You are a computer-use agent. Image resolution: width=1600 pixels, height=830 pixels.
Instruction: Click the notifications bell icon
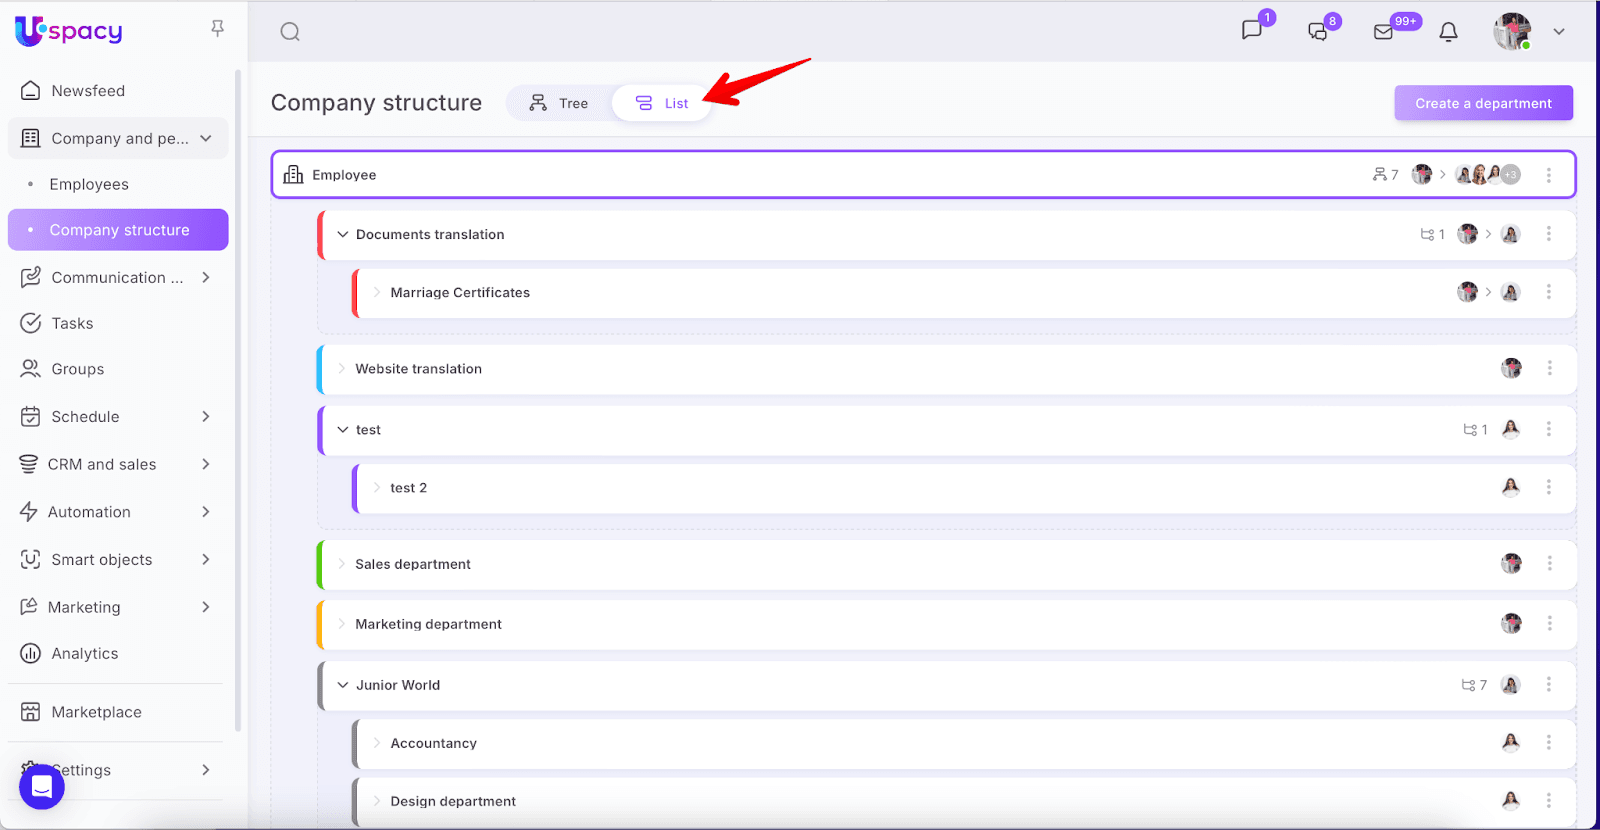pyautogui.click(x=1448, y=32)
